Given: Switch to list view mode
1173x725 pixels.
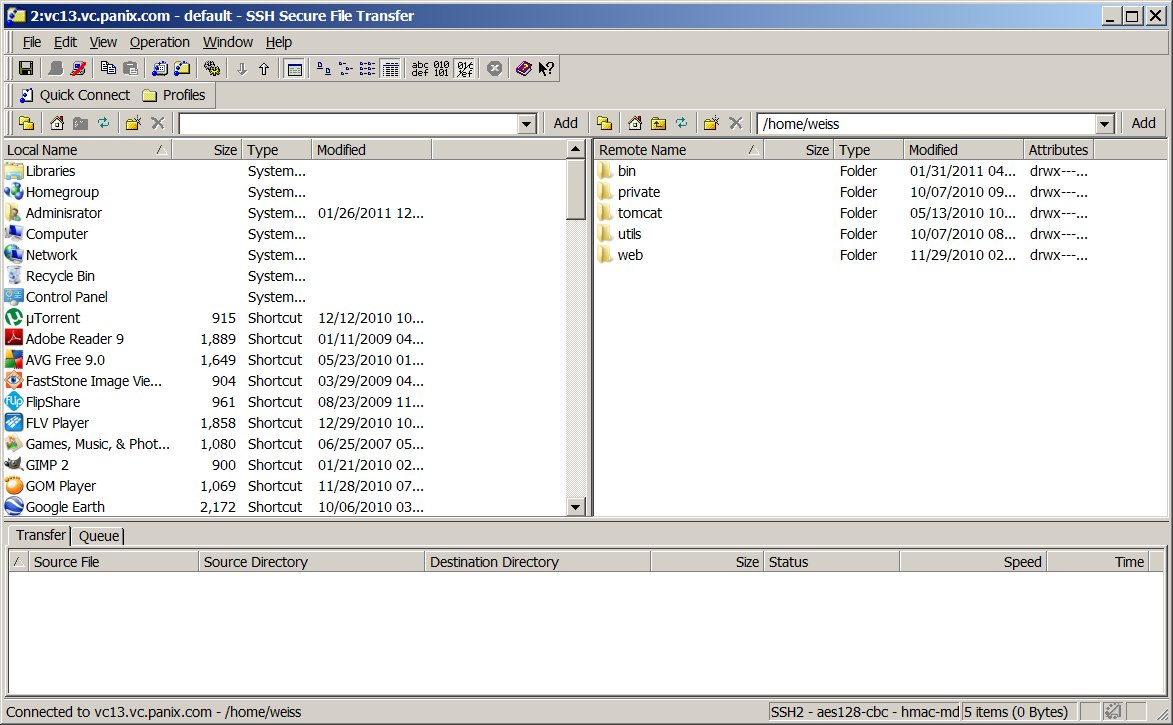Looking at the screenshot, I should [x=367, y=69].
